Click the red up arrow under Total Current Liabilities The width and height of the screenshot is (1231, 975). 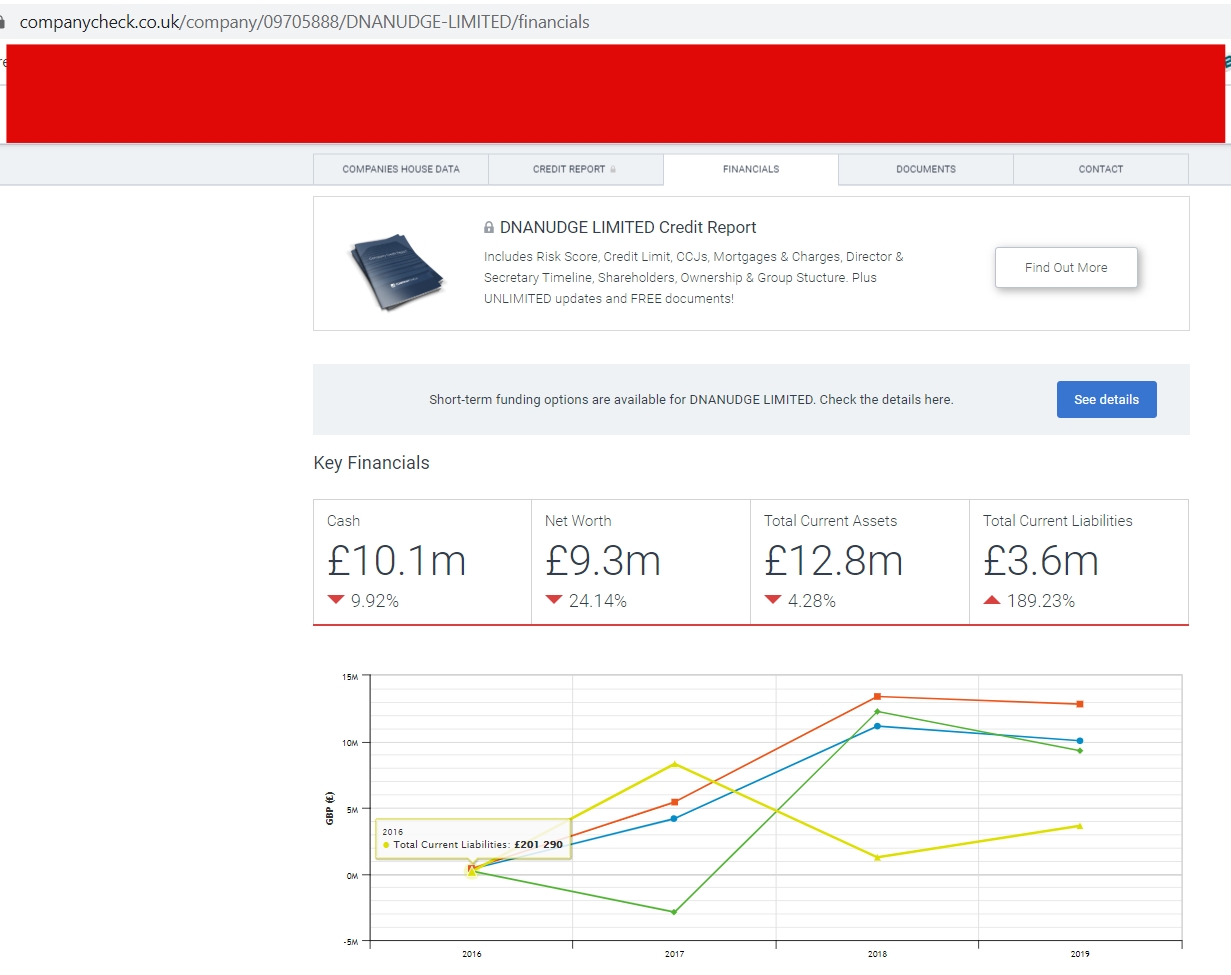pos(992,600)
